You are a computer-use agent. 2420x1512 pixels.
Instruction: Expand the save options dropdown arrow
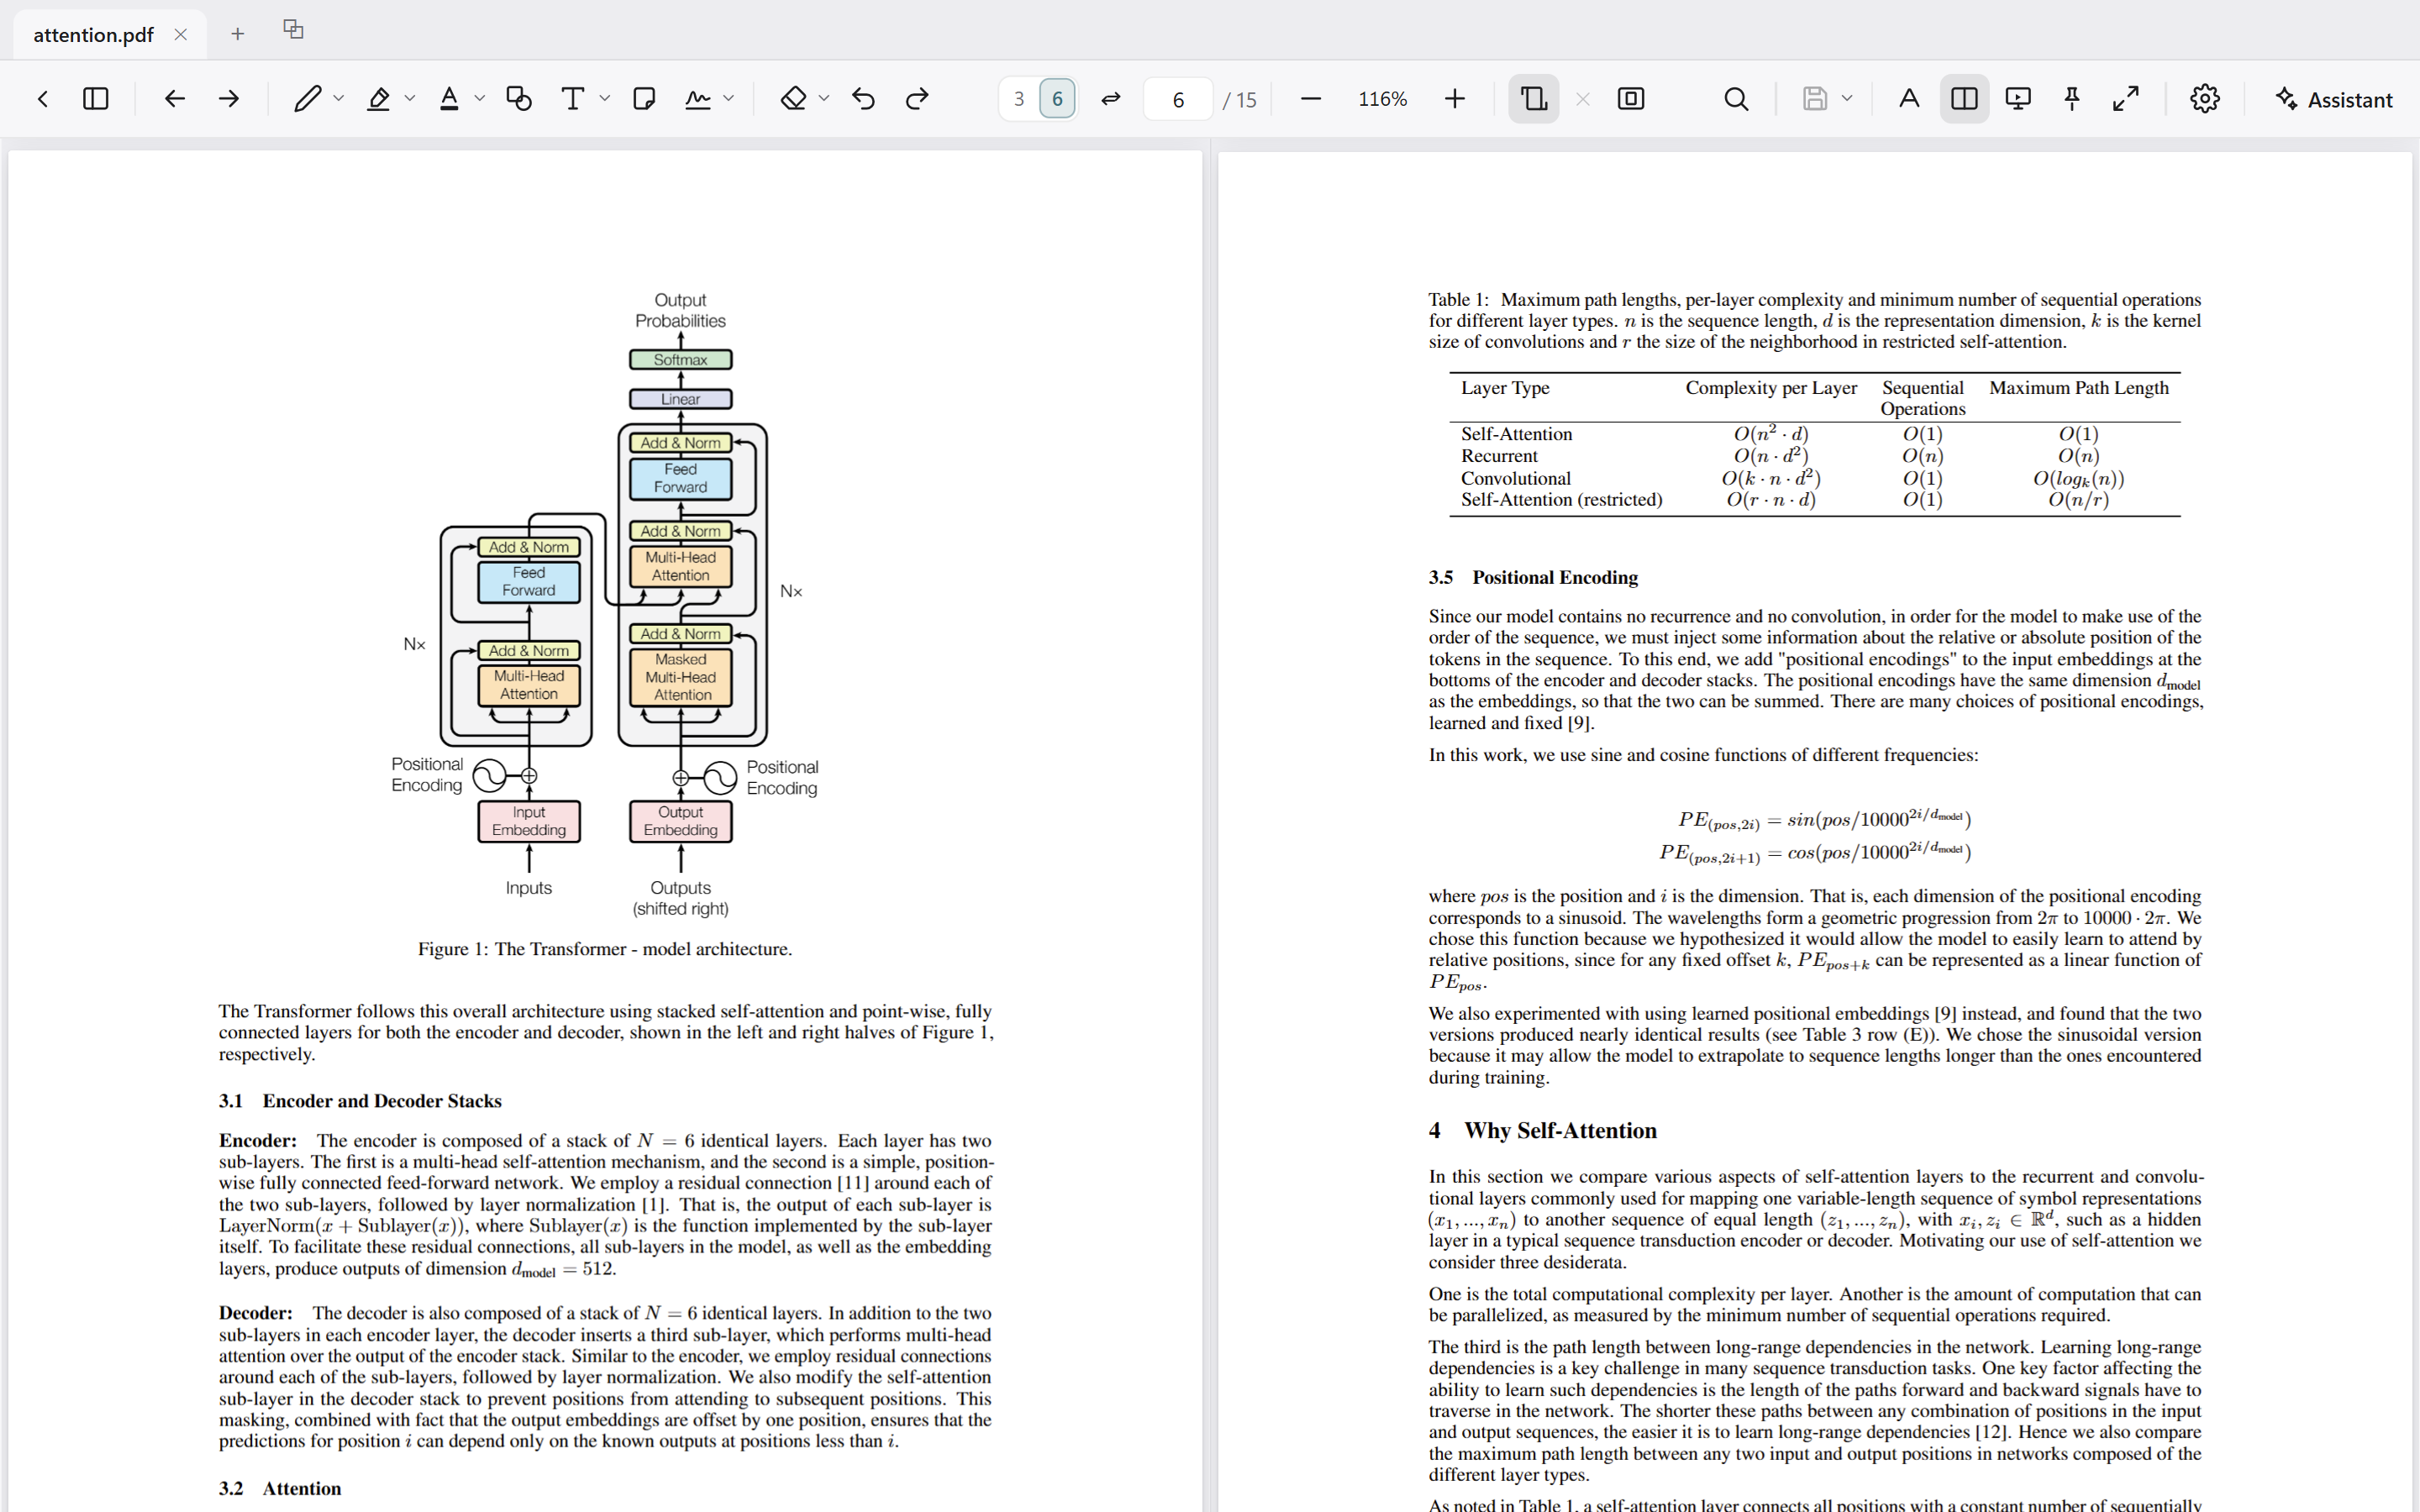point(1847,99)
